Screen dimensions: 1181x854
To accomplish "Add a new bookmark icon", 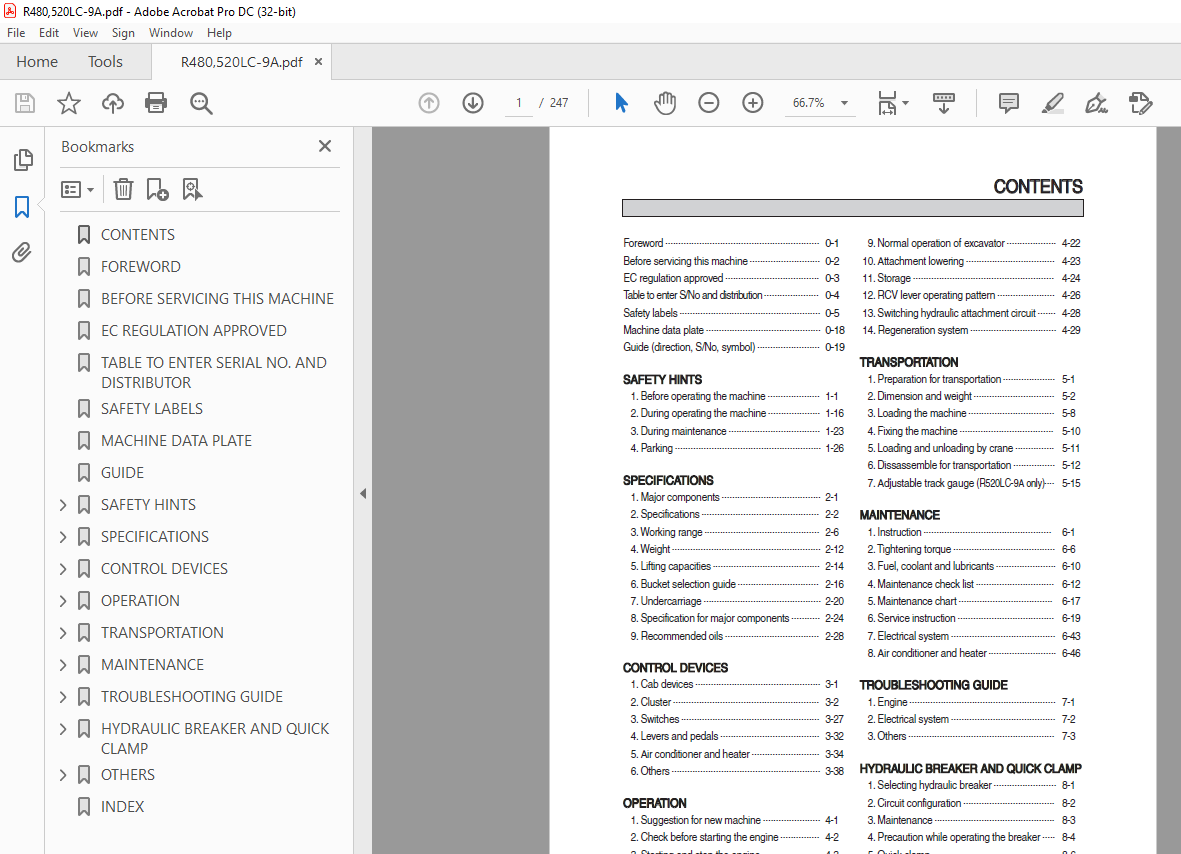I will pyautogui.click(x=157, y=189).
